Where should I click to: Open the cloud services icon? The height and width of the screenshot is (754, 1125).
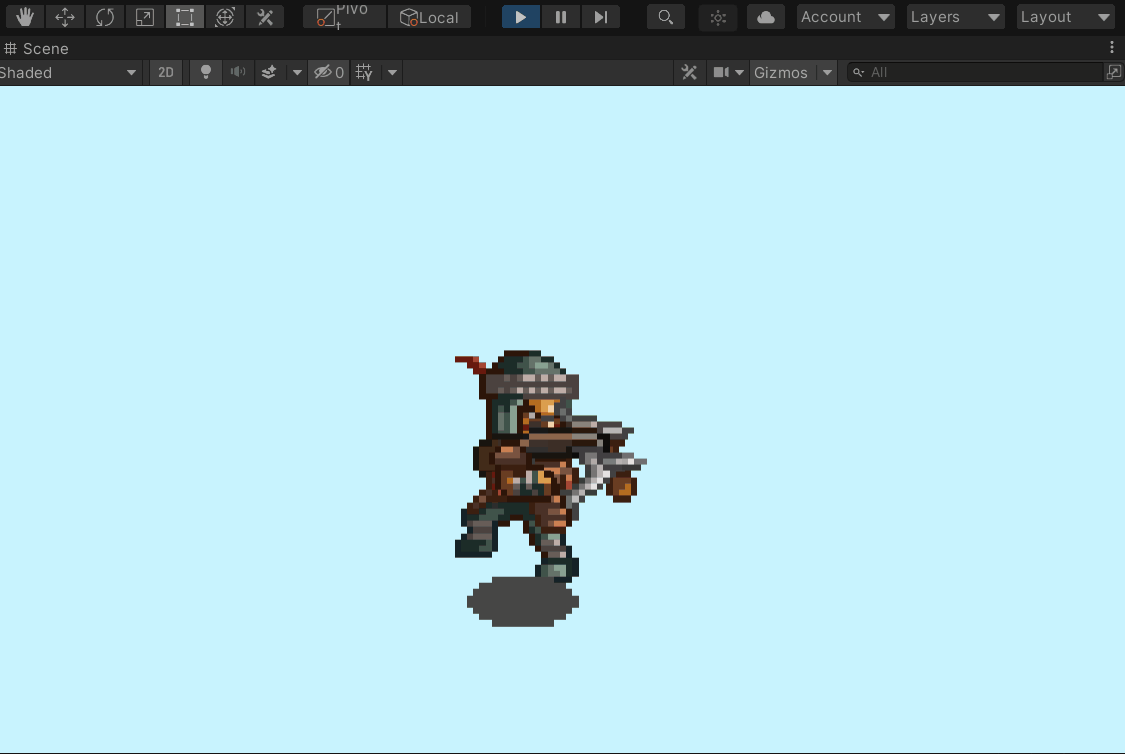[x=766, y=17]
